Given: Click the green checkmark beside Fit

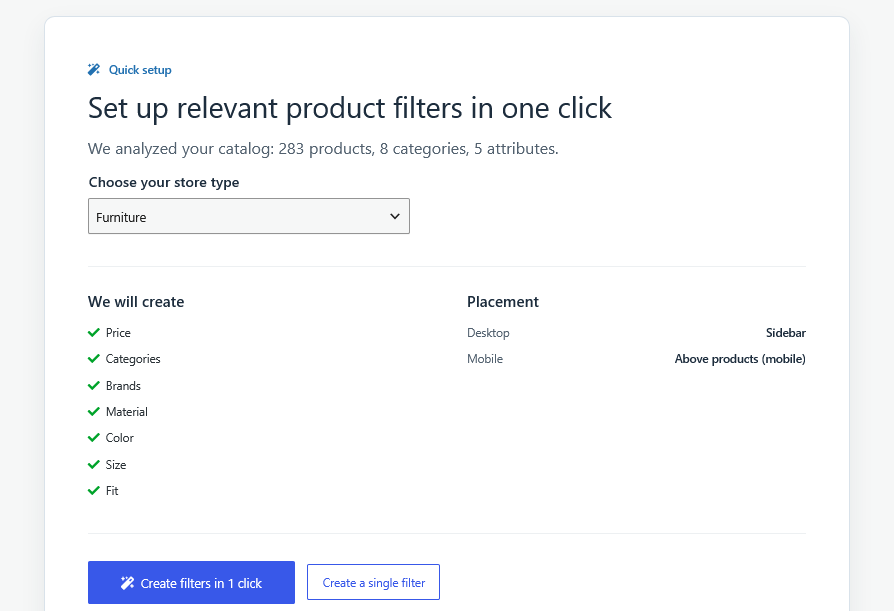Looking at the screenshot, I should (x=94, y=491).
